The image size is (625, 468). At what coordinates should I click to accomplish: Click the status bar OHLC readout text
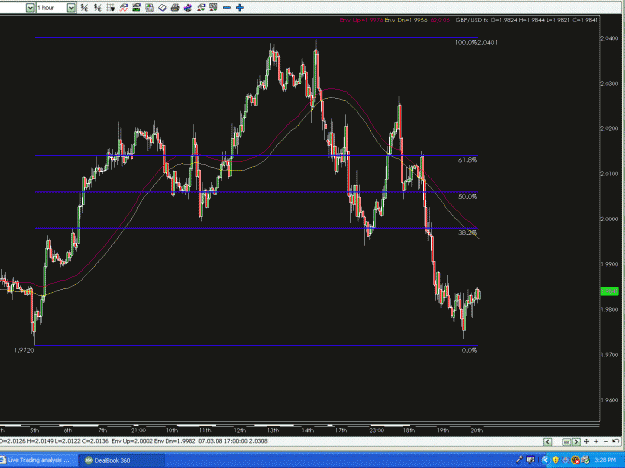coord(134,441)
